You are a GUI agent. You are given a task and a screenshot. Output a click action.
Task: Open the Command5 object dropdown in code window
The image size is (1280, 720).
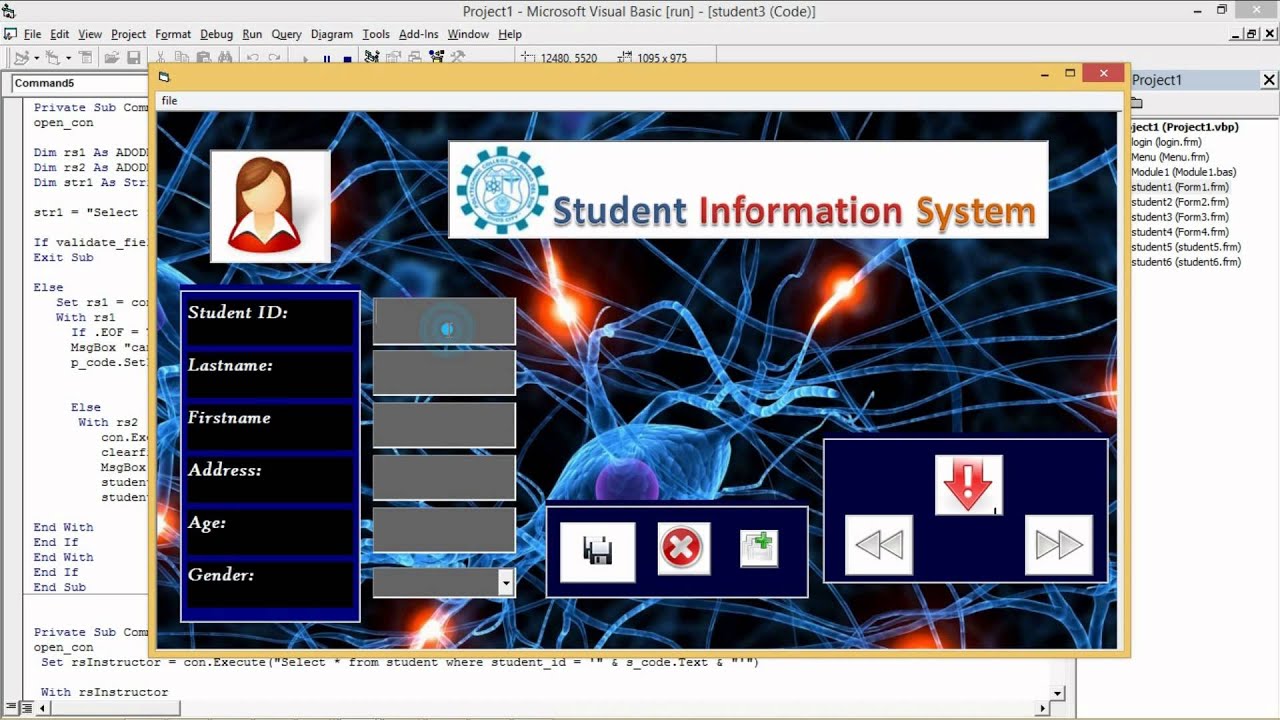80,83
